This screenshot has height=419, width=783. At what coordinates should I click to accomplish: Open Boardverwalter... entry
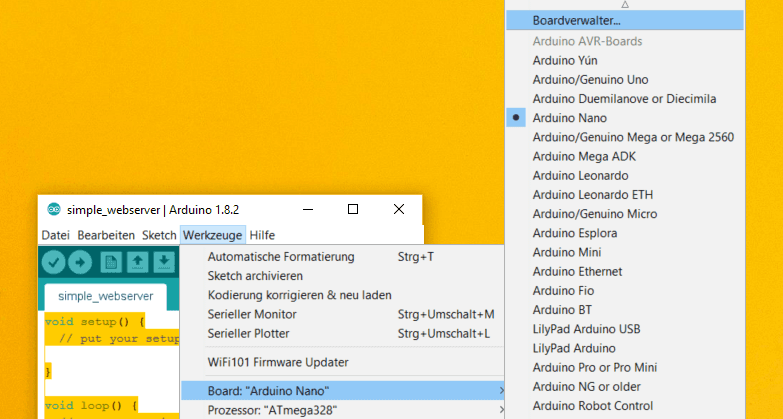pyautogui.click(x=576, y=20)
